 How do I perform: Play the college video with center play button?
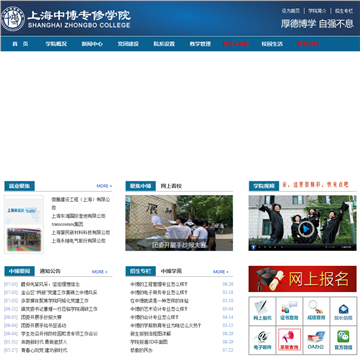[306, 229]
